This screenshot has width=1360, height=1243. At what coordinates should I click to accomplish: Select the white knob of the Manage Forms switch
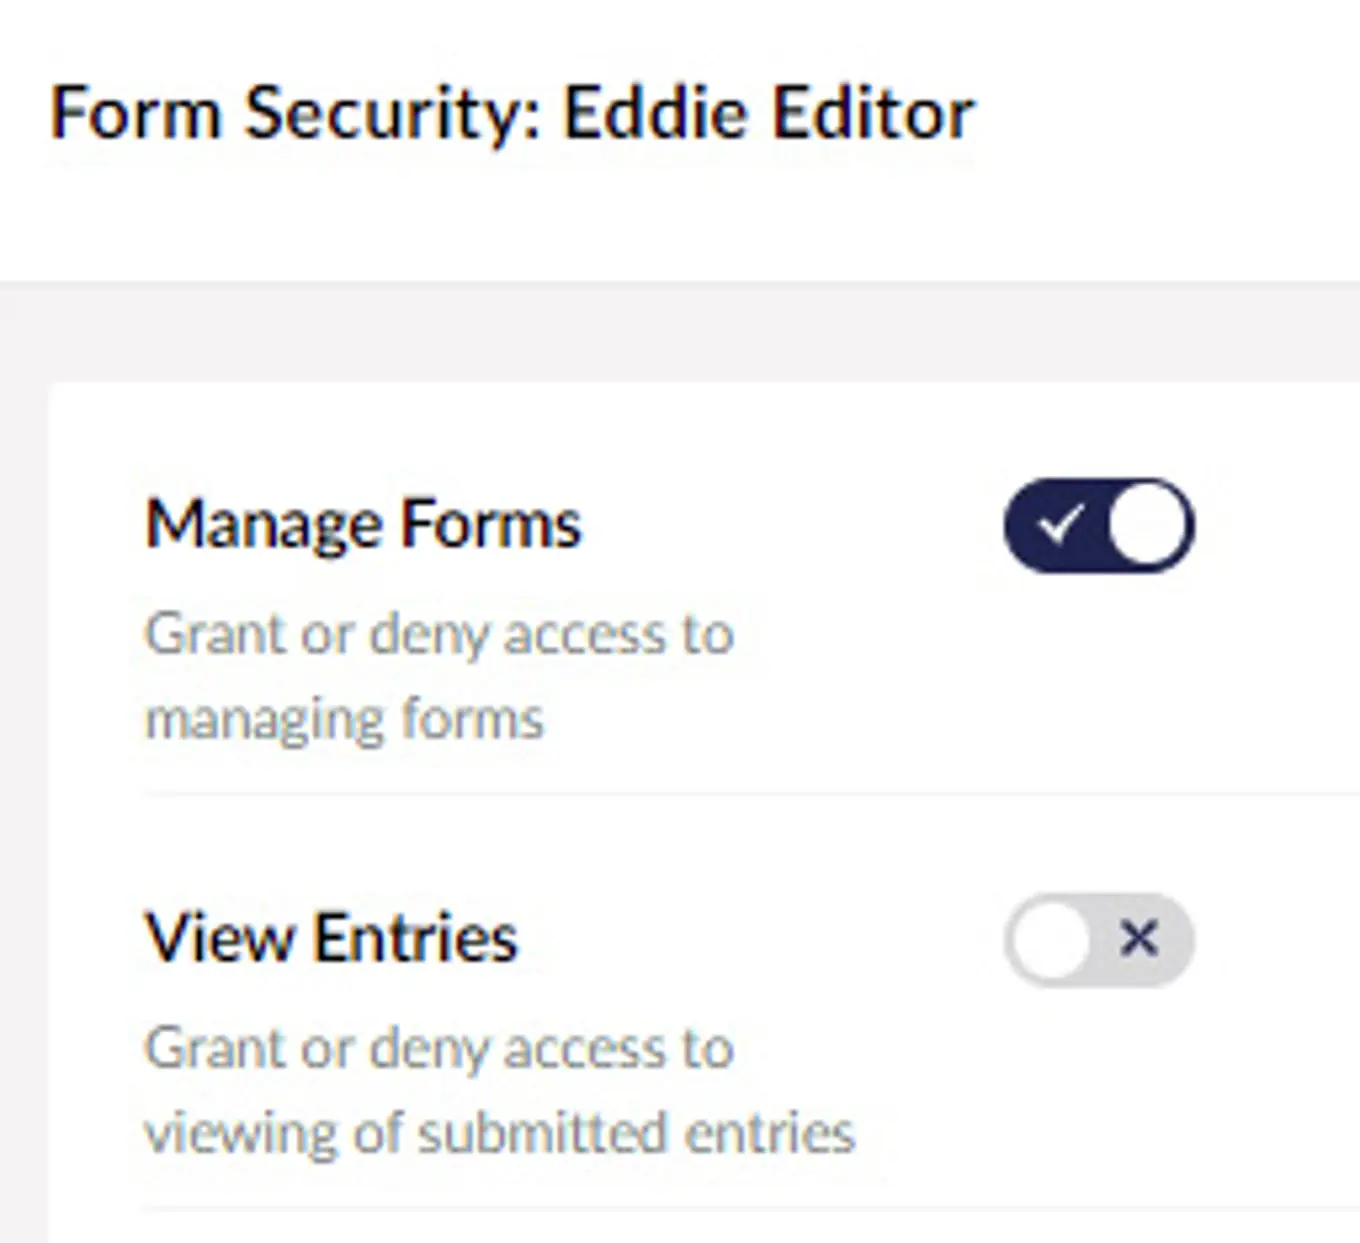click(x=1147, y=521)
